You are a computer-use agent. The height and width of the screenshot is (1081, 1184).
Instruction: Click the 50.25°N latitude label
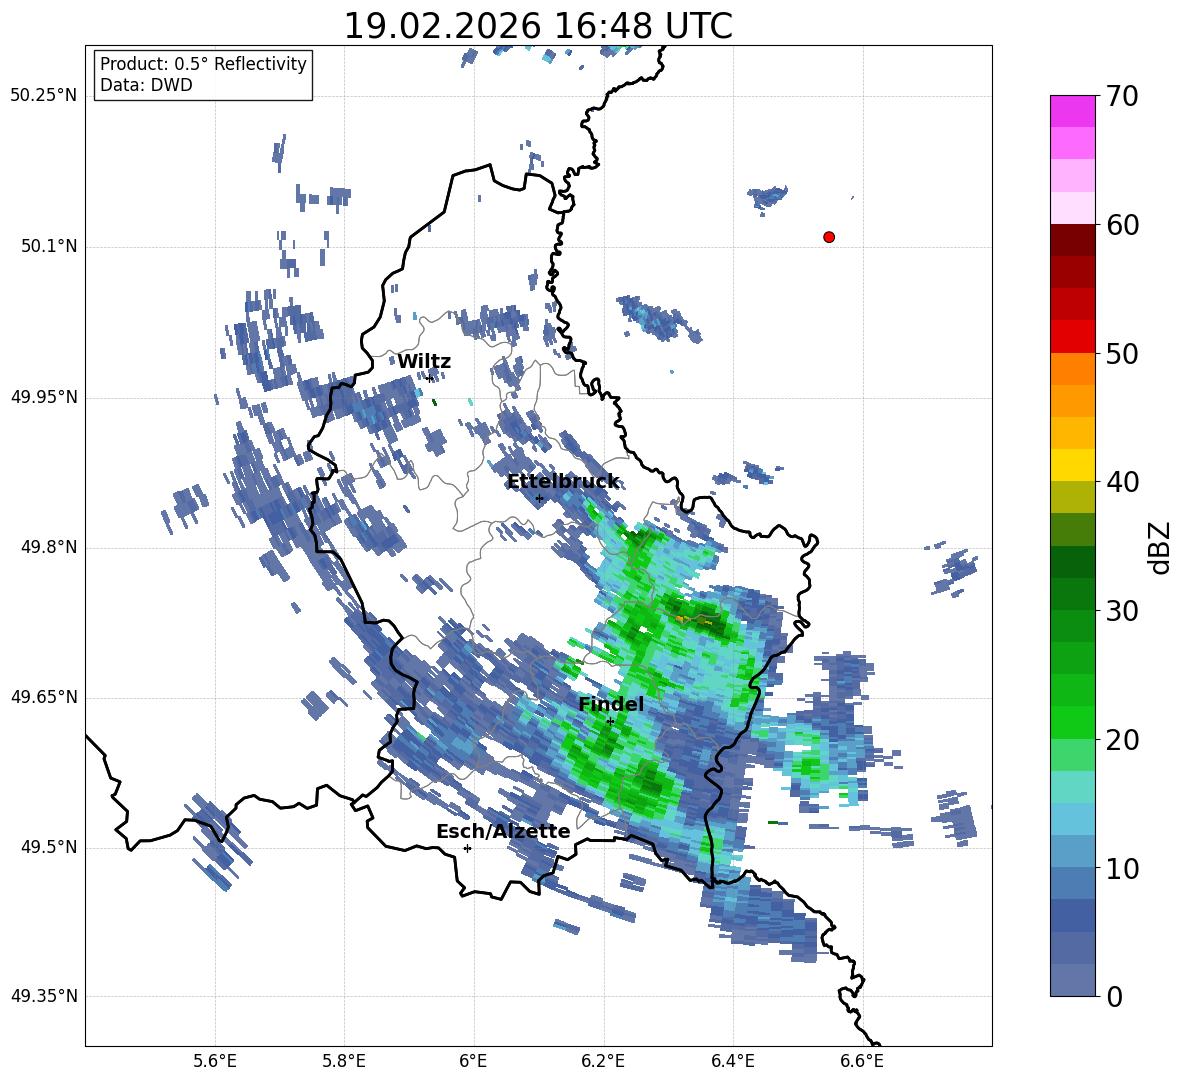pos(43,96)
